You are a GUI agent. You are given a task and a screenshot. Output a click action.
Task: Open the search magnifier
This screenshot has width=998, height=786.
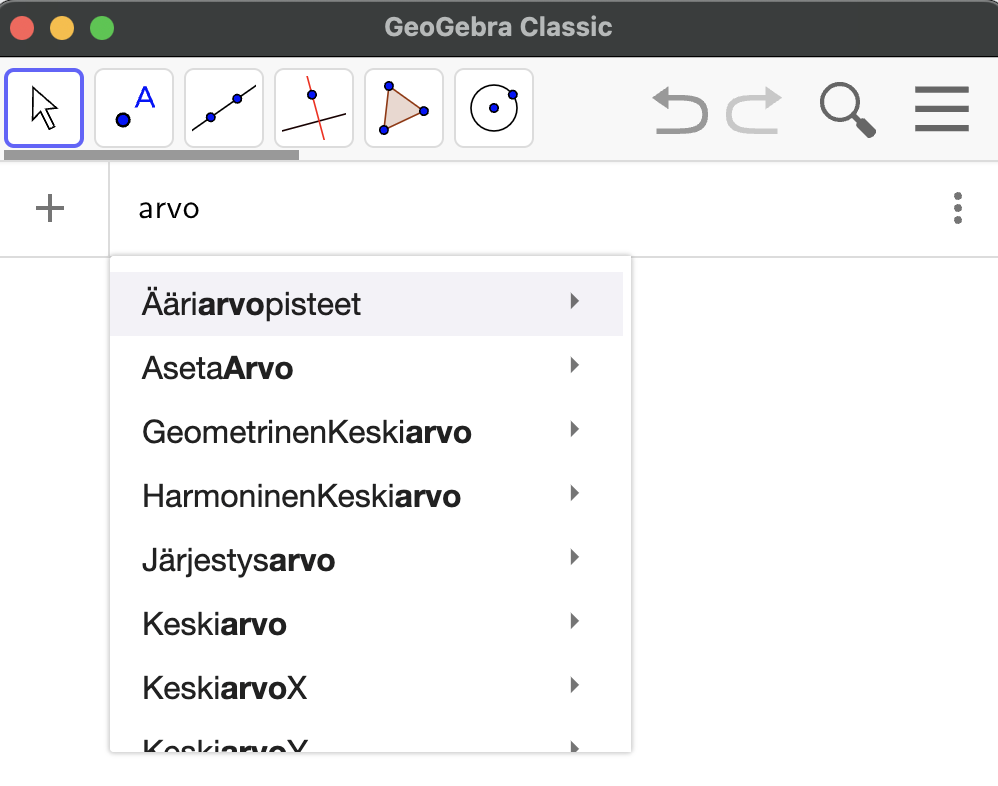[x=847, y=109]
